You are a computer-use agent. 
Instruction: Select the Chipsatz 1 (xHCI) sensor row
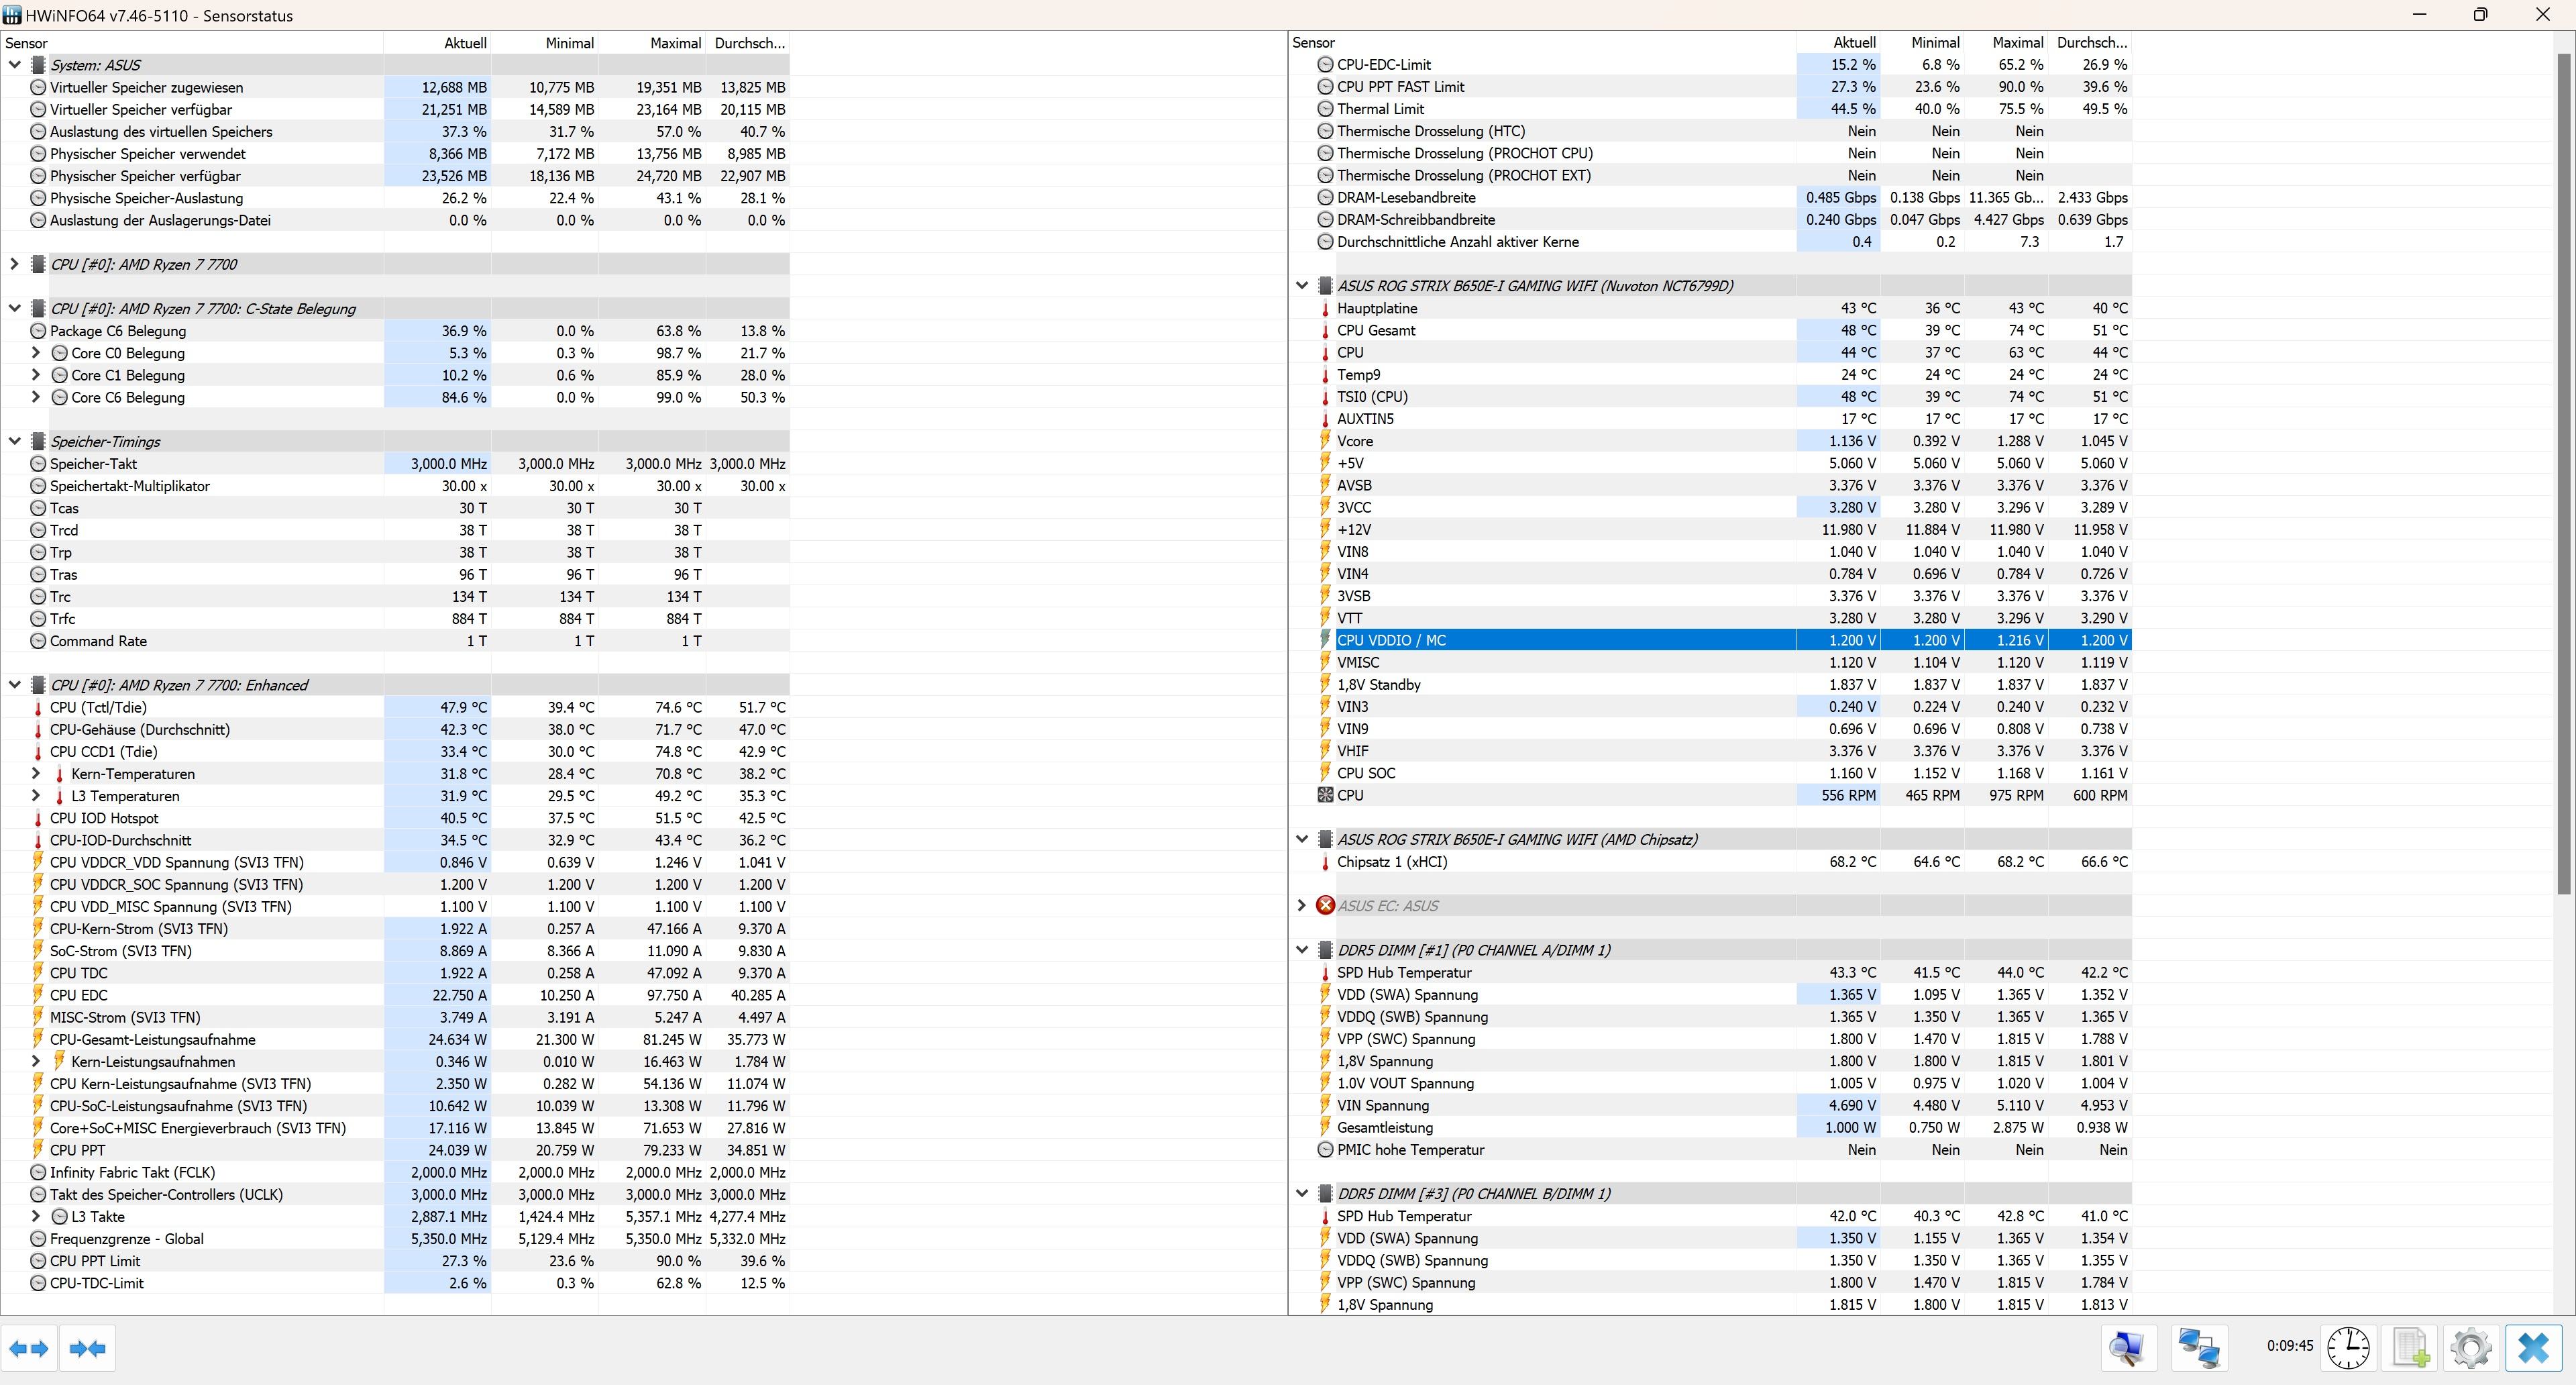(x=1391, y=862)
